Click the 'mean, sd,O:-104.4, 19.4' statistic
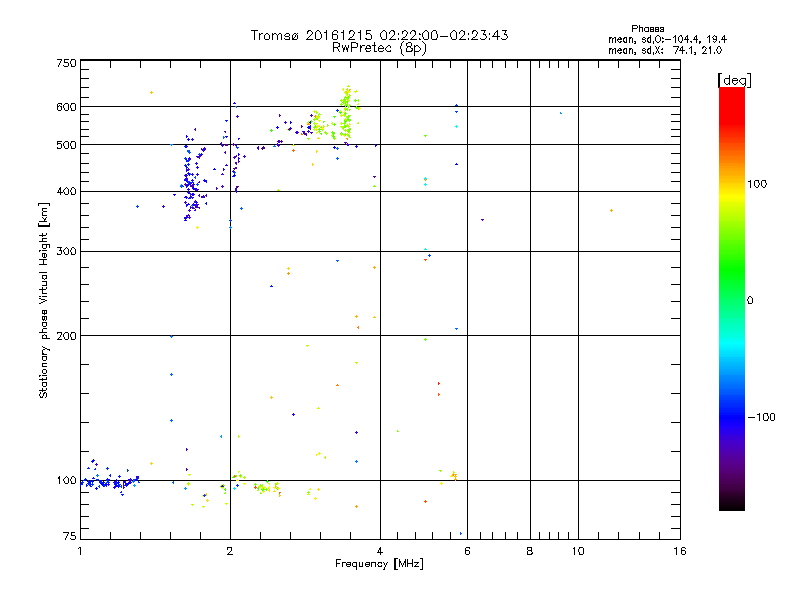The height and width of the screenshot is (600, 800). tap(667, 39)
